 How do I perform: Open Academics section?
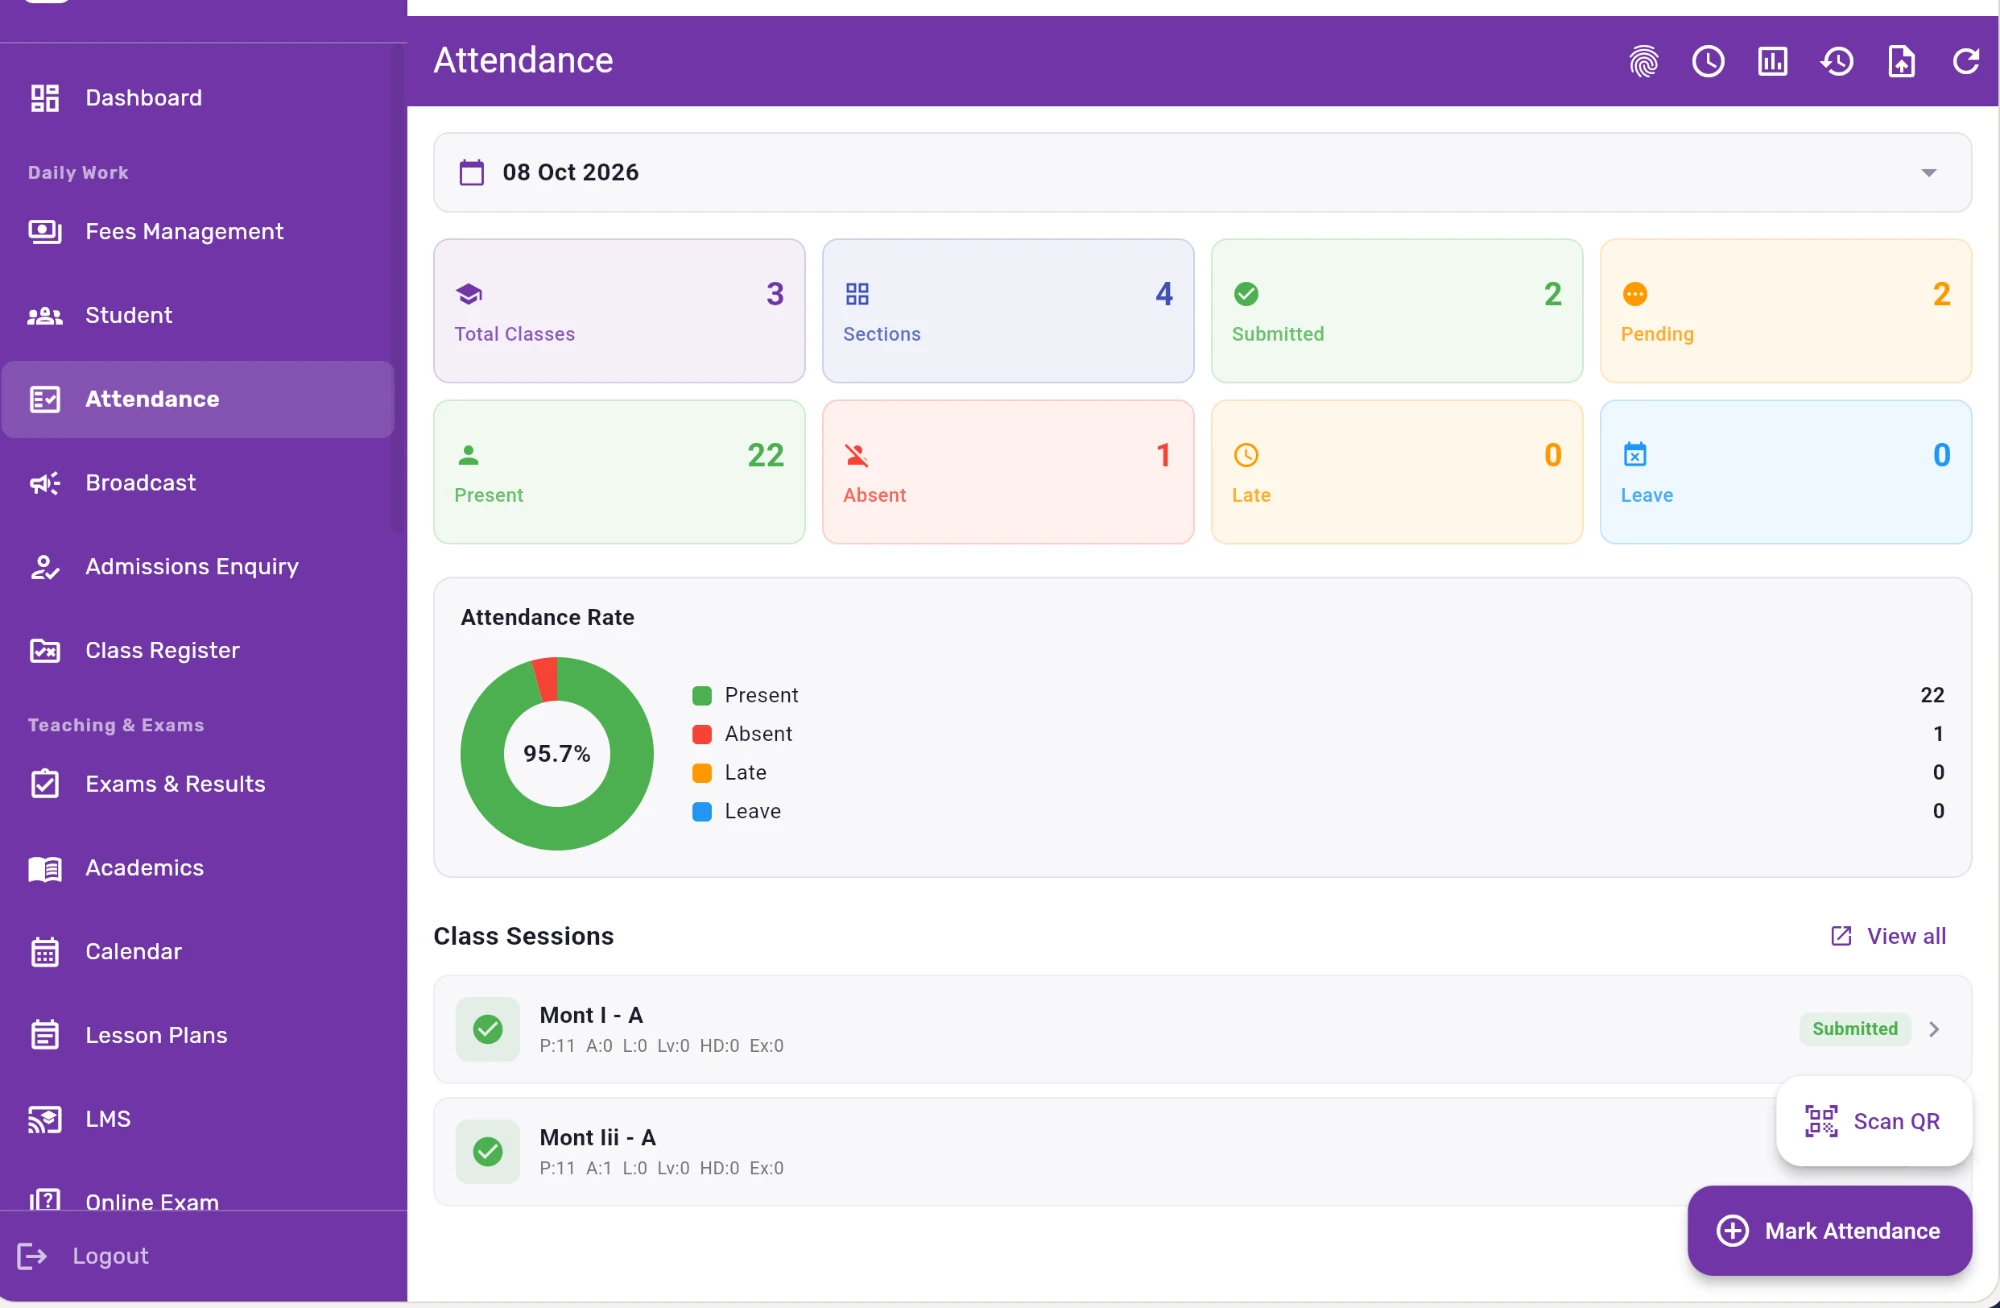[198, 868]
